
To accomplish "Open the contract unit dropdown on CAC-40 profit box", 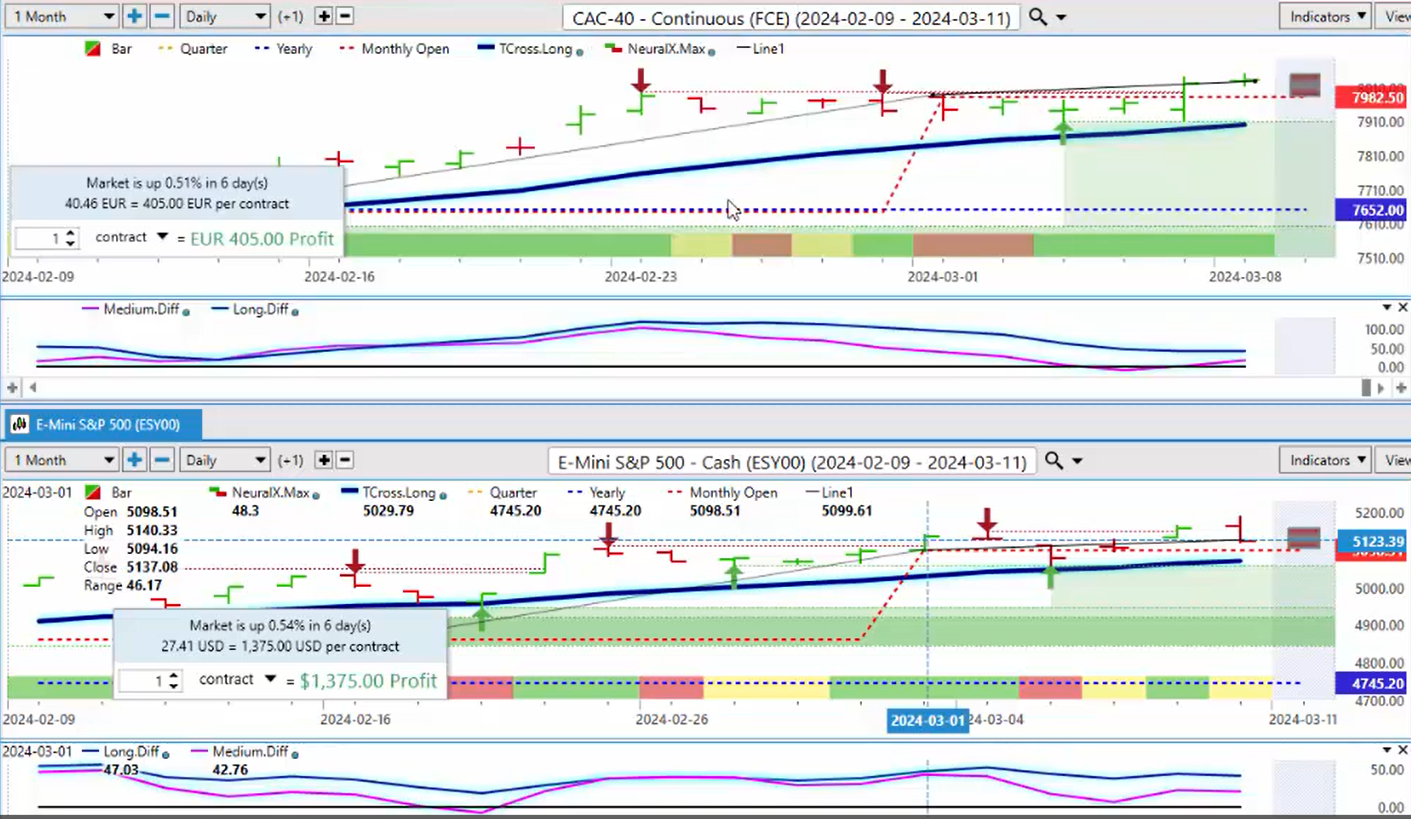I will click(162, 237).
